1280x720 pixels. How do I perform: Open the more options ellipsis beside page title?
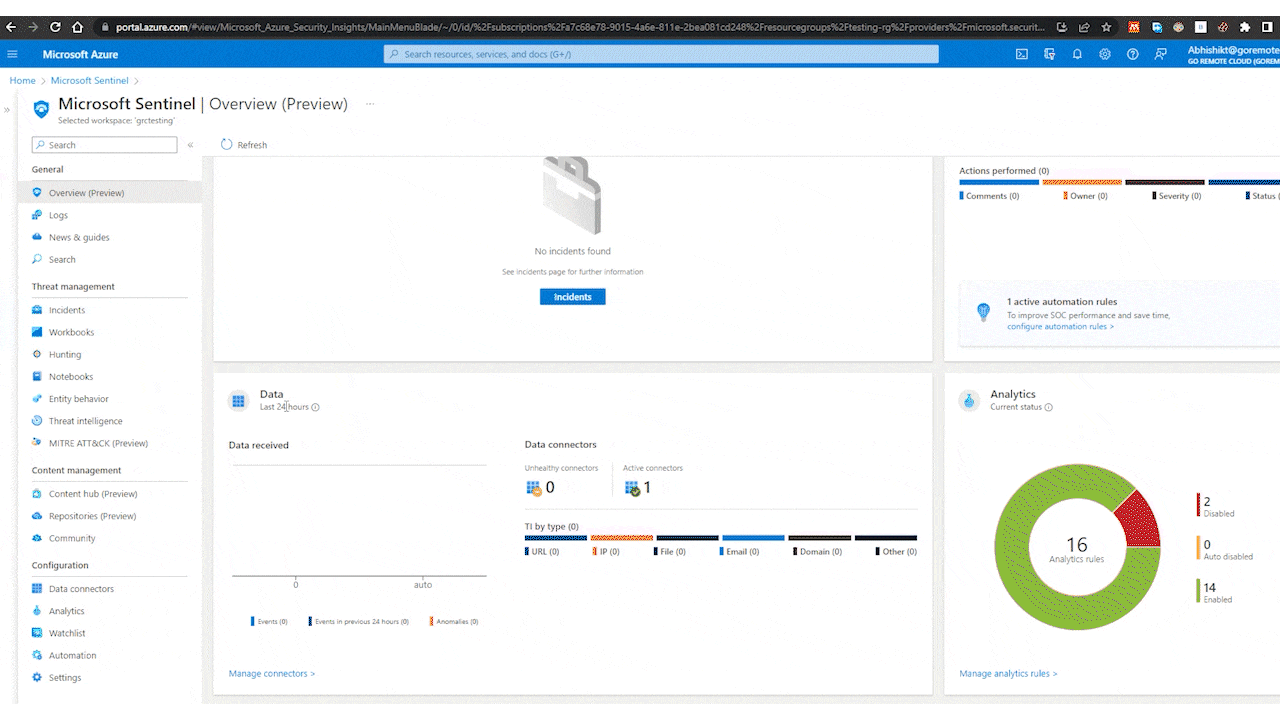370,104
